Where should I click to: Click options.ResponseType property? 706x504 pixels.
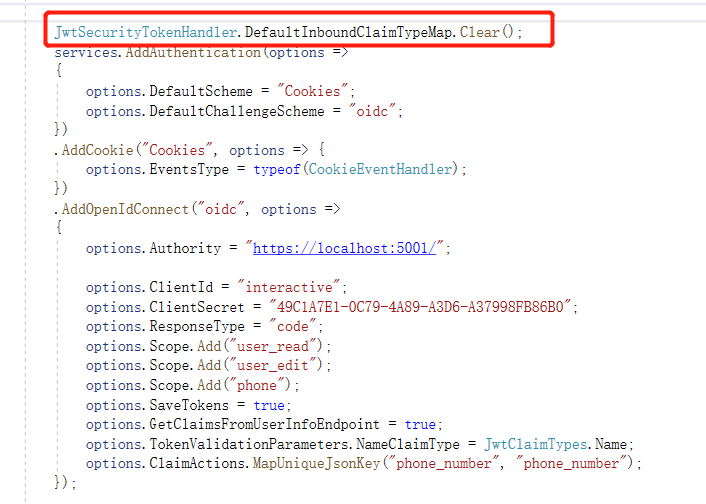pyautogui.click(x=165, y=326)
